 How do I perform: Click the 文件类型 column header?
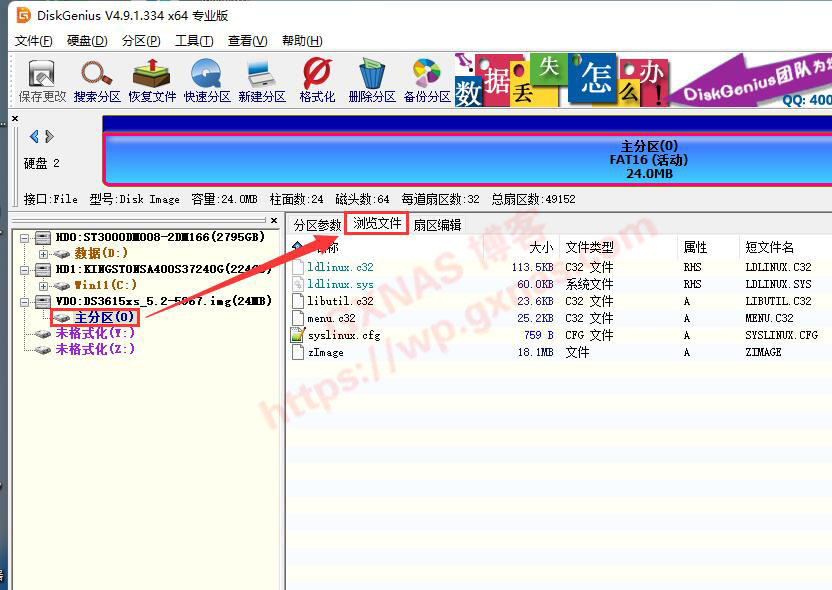coord(589,247)
